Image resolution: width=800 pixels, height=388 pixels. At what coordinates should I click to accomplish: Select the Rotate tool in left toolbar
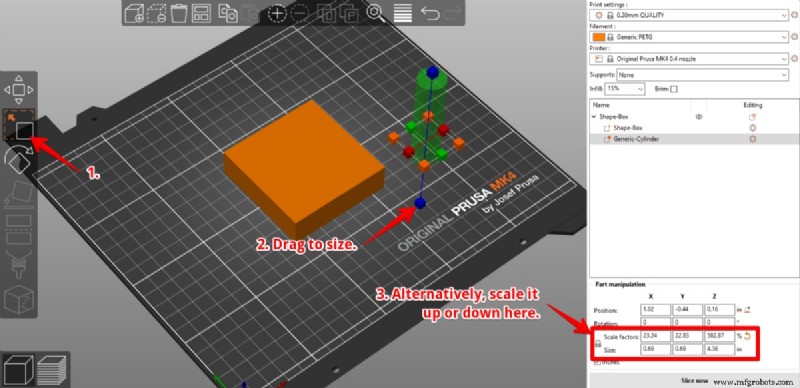(x=19, y=160)
